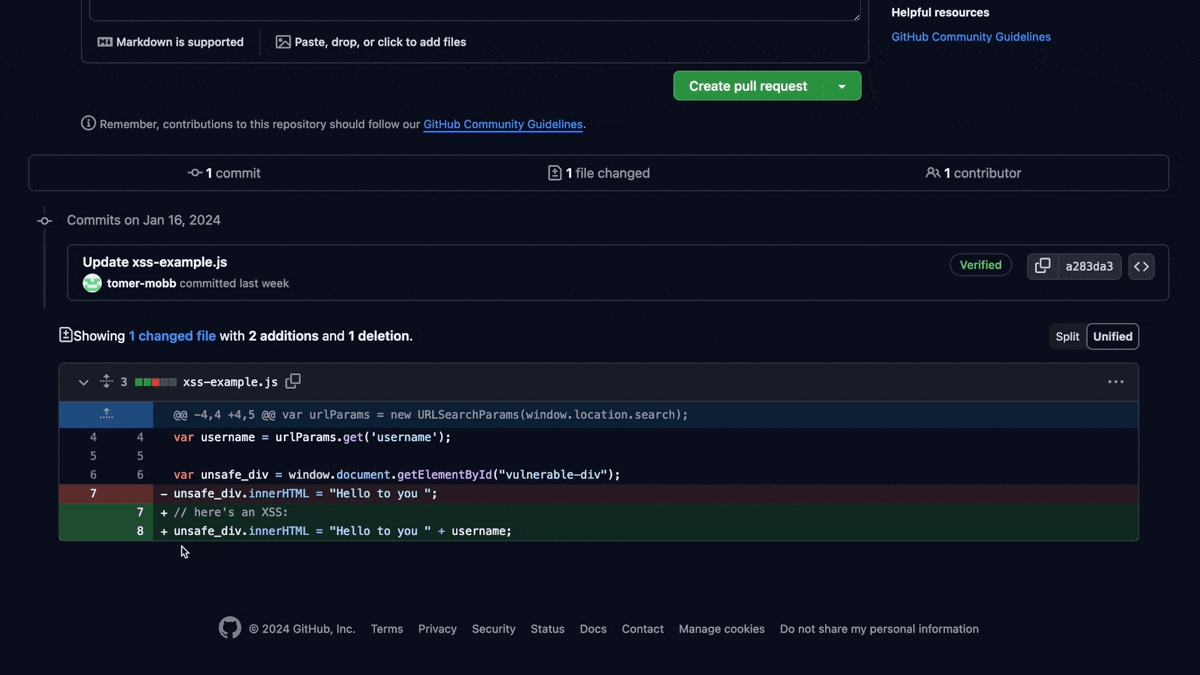
Task: Click the move/drag icon on the file header
Action: (x=106, y=382)
